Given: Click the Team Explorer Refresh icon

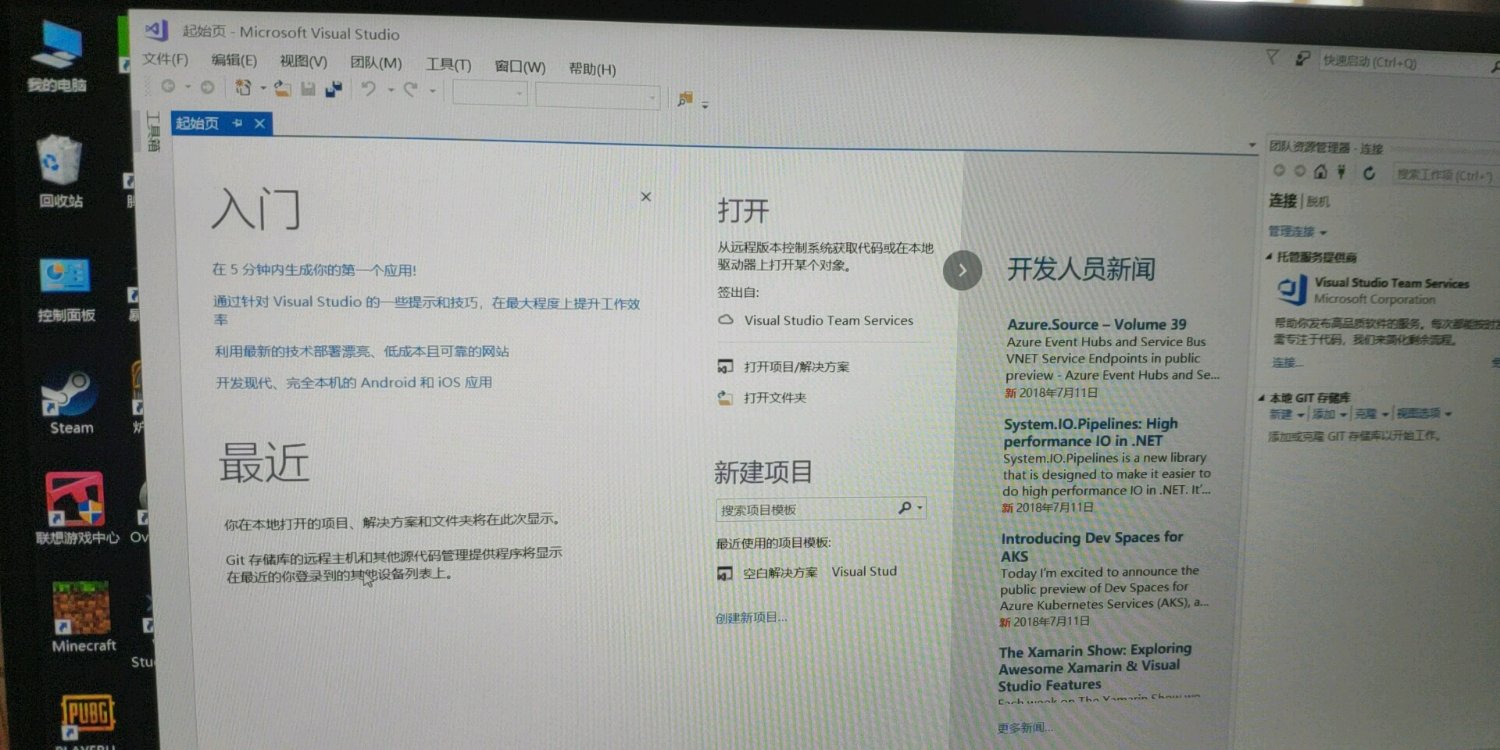Looking at the screenshot, I should (x=1369, y=173).
